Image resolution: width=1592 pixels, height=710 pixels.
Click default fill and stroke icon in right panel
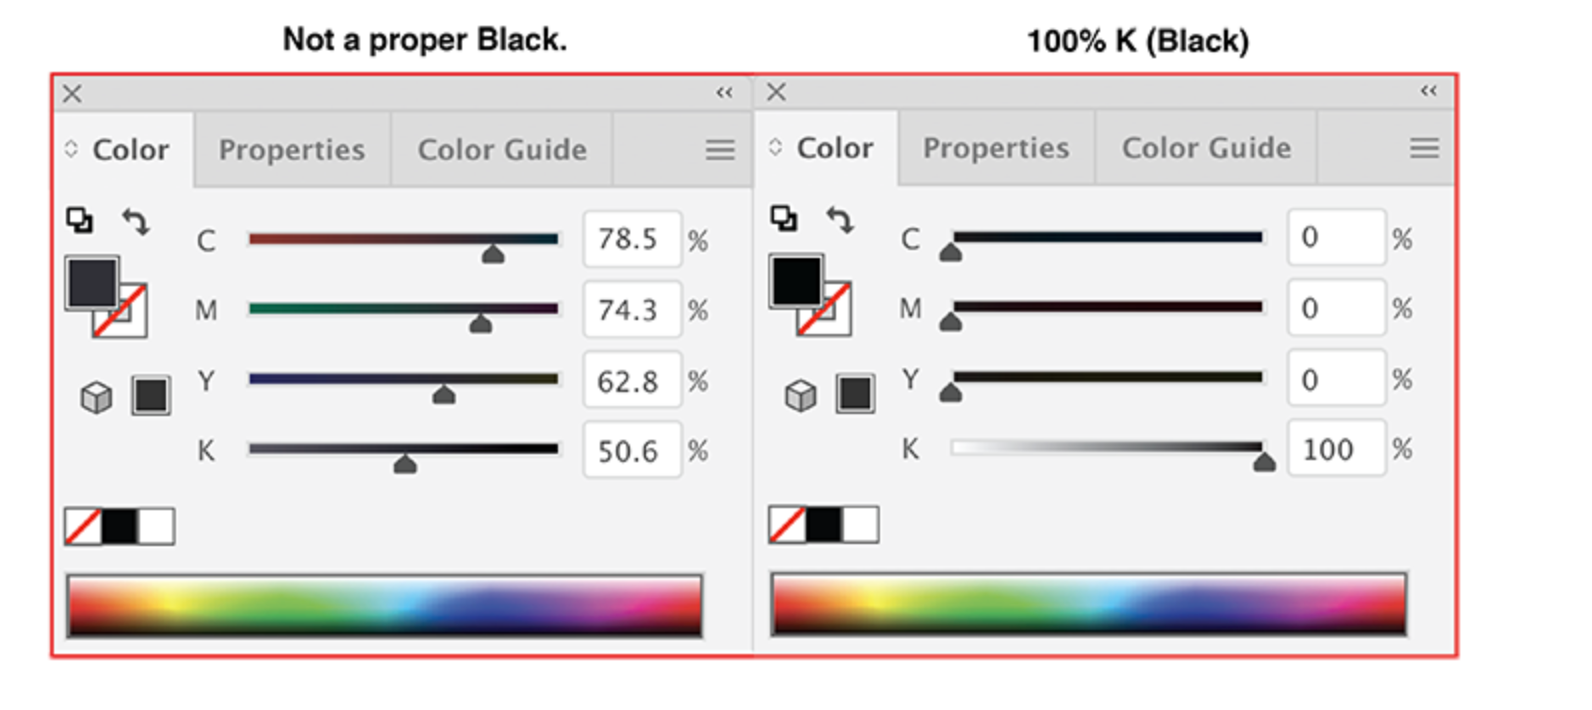(783, 218)
